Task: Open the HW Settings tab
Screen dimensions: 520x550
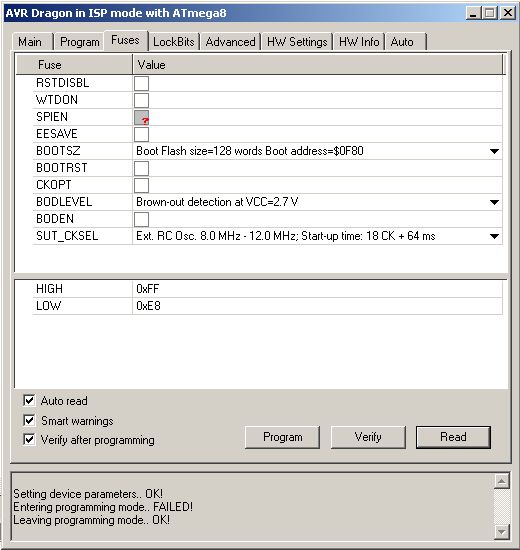Action: coord(297,42)
